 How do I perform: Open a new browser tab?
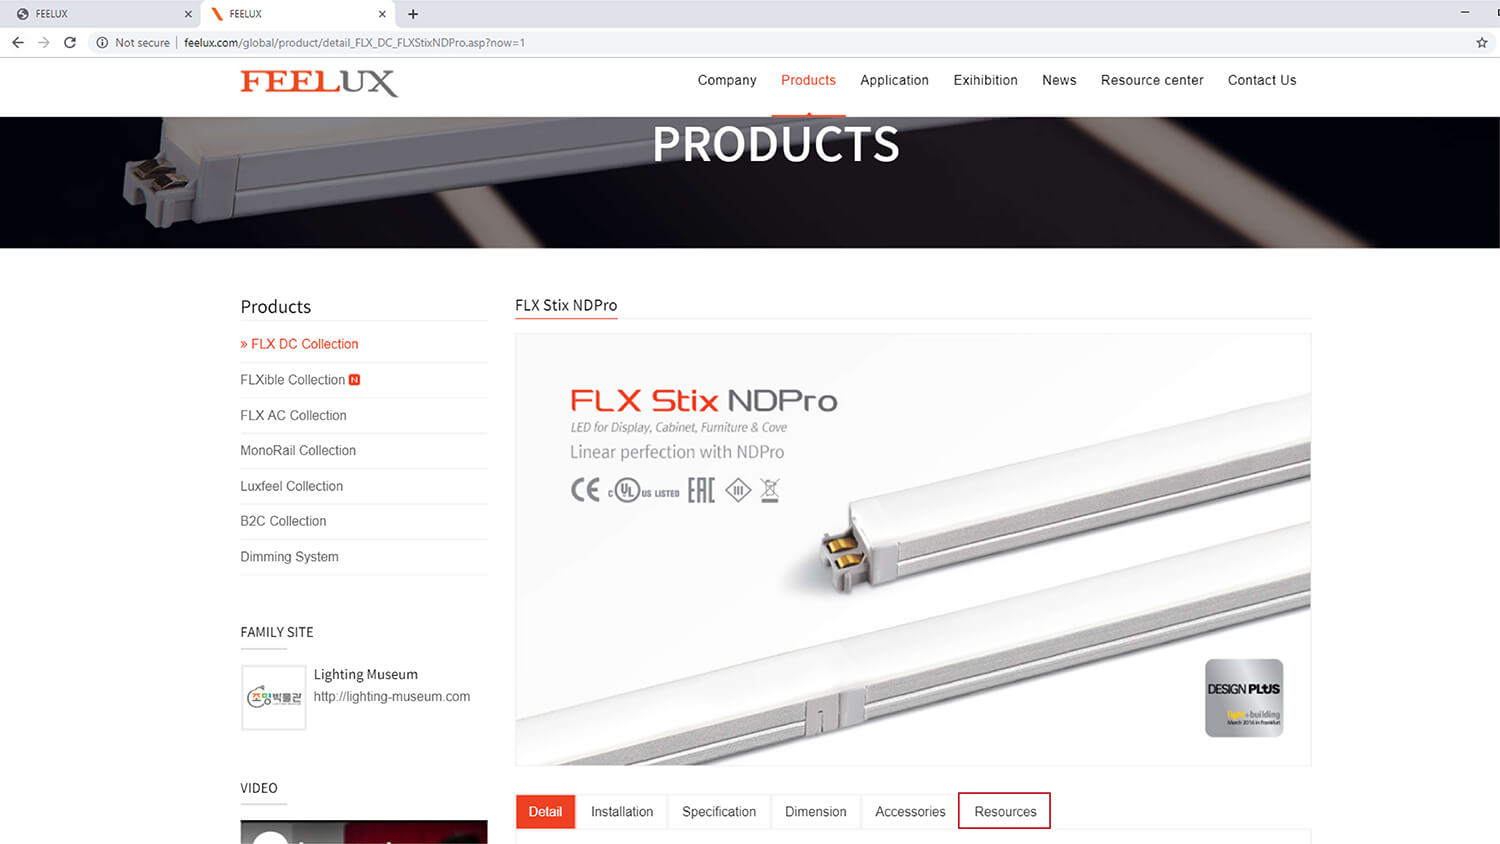413,14
